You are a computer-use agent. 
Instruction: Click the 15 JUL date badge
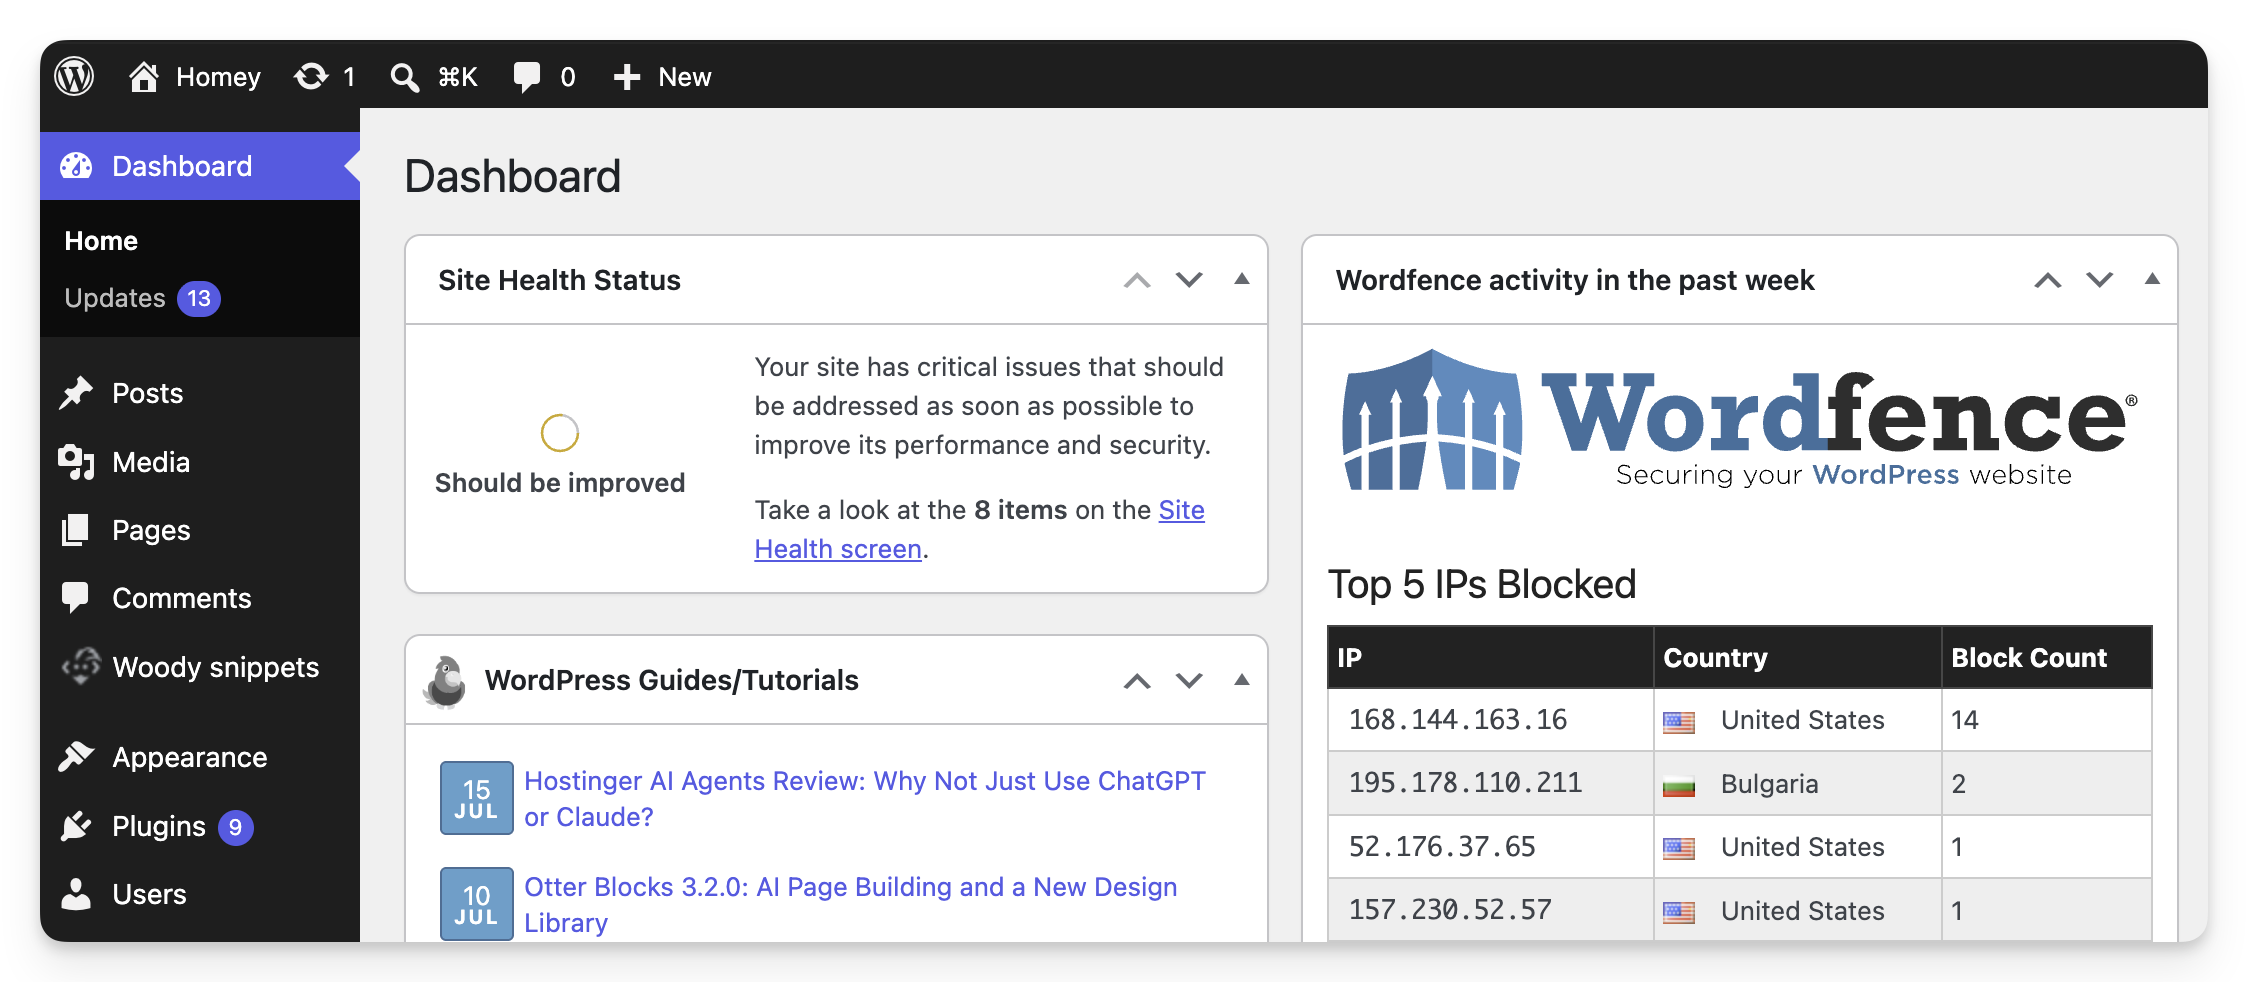tap(477, 798)
